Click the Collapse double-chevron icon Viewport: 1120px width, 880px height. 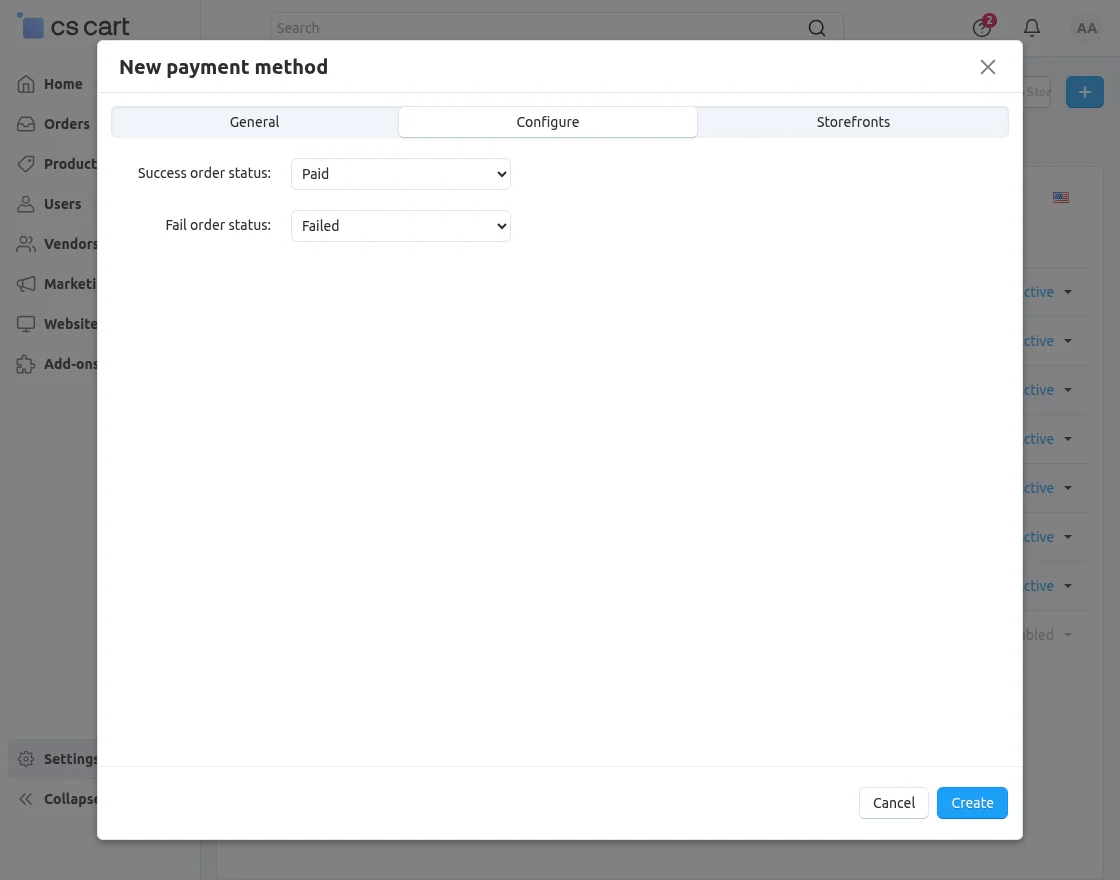click(x=26, y=799)
